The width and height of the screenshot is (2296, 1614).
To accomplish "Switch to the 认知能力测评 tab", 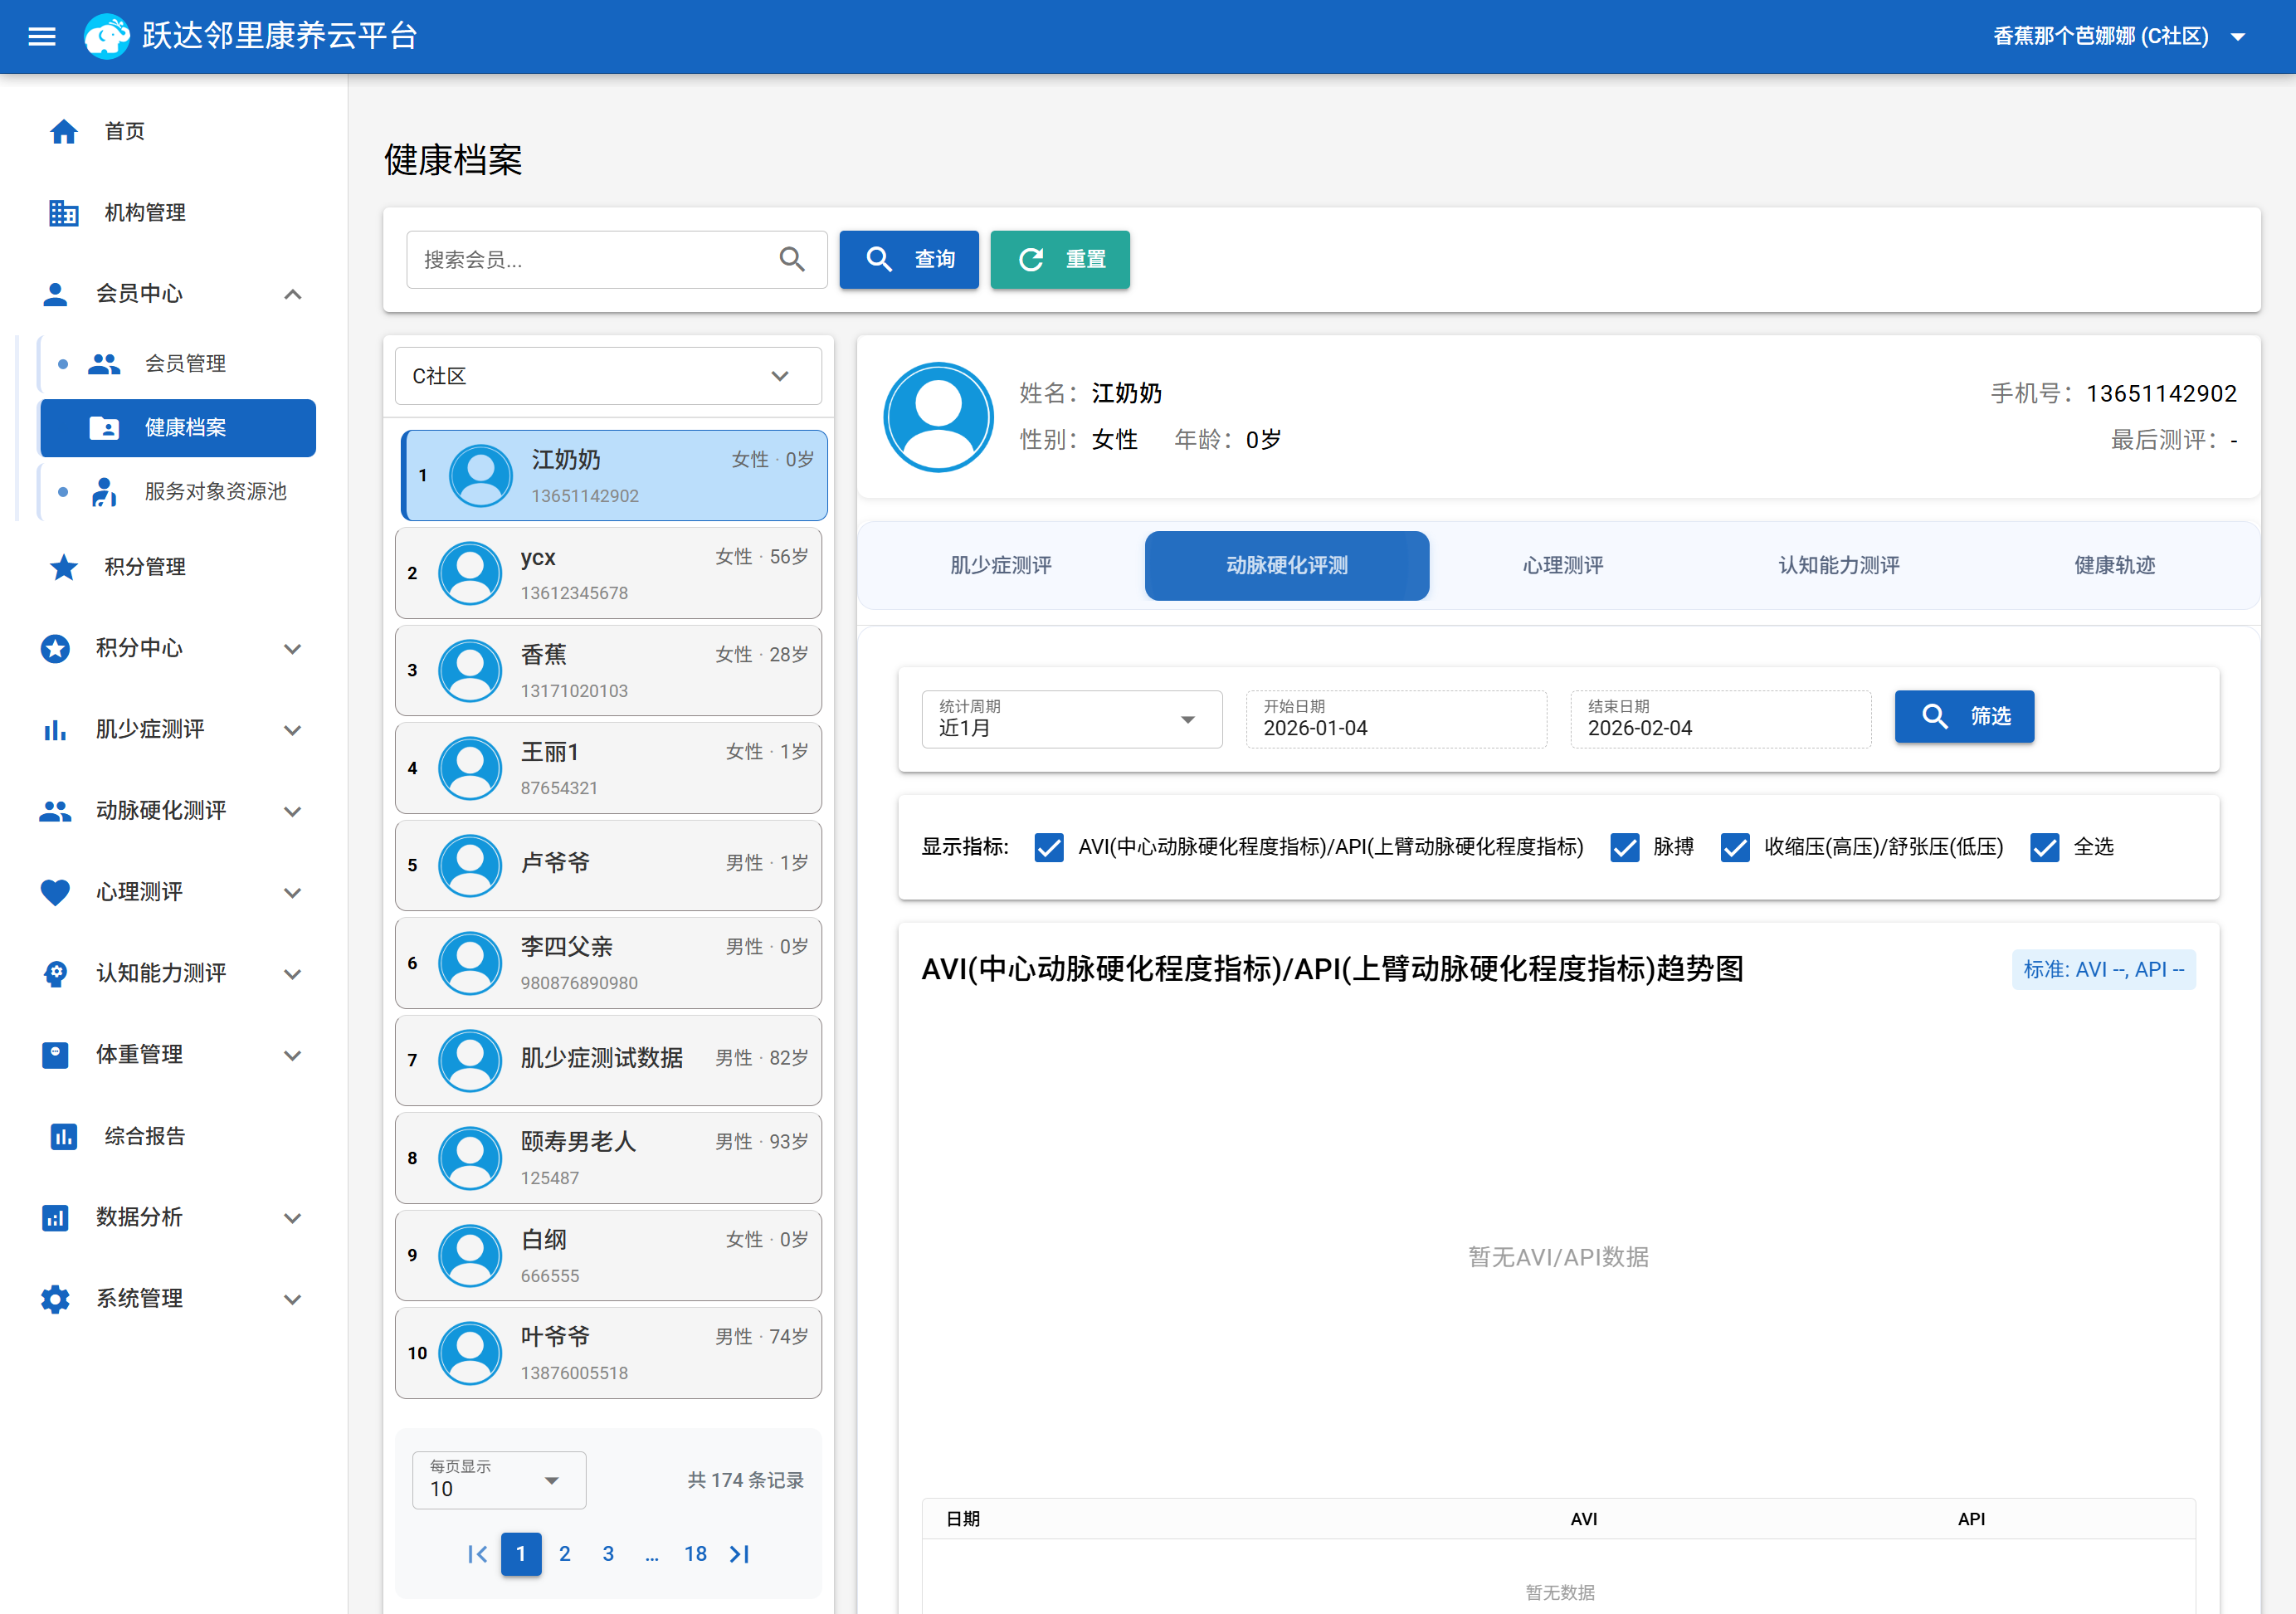I will tap(1839, 566).
